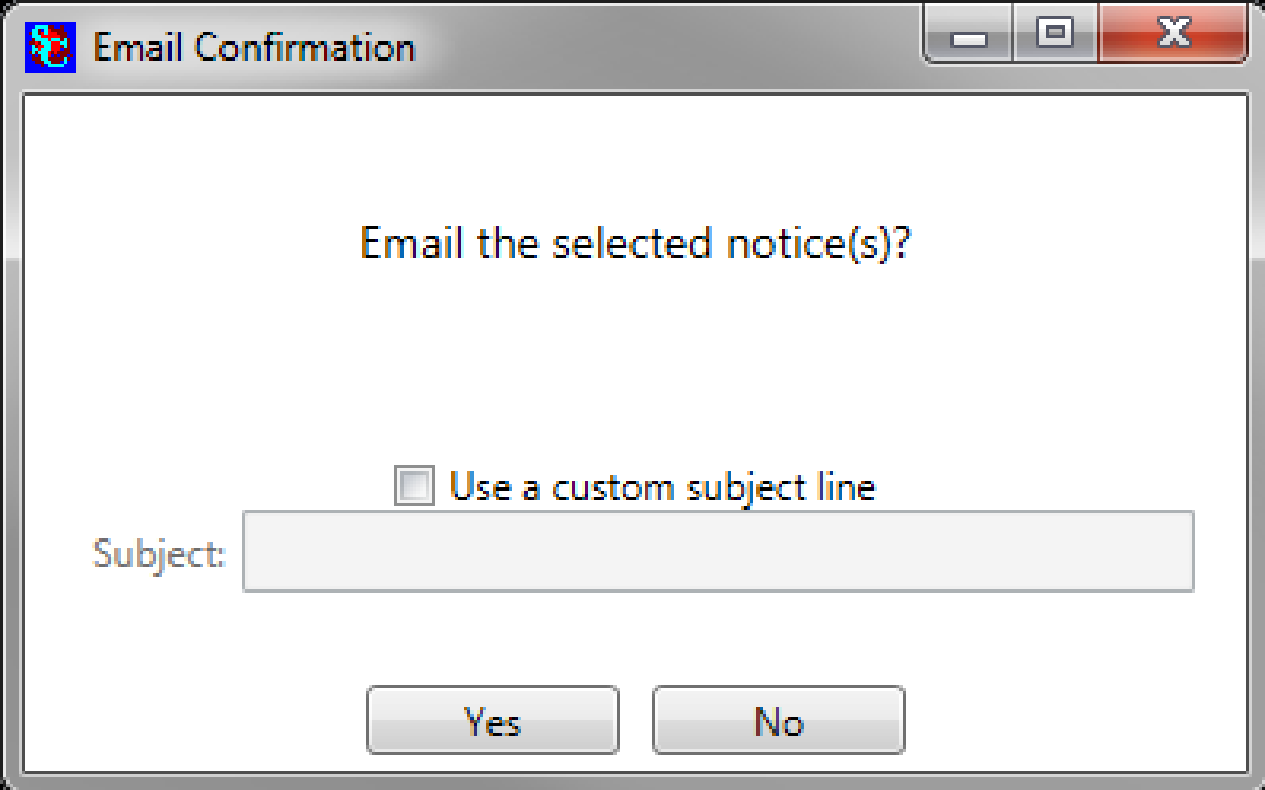Click the 'Email Confirmation' title text
Viewport: 1265px width, 790px height.
click(254, 47)
